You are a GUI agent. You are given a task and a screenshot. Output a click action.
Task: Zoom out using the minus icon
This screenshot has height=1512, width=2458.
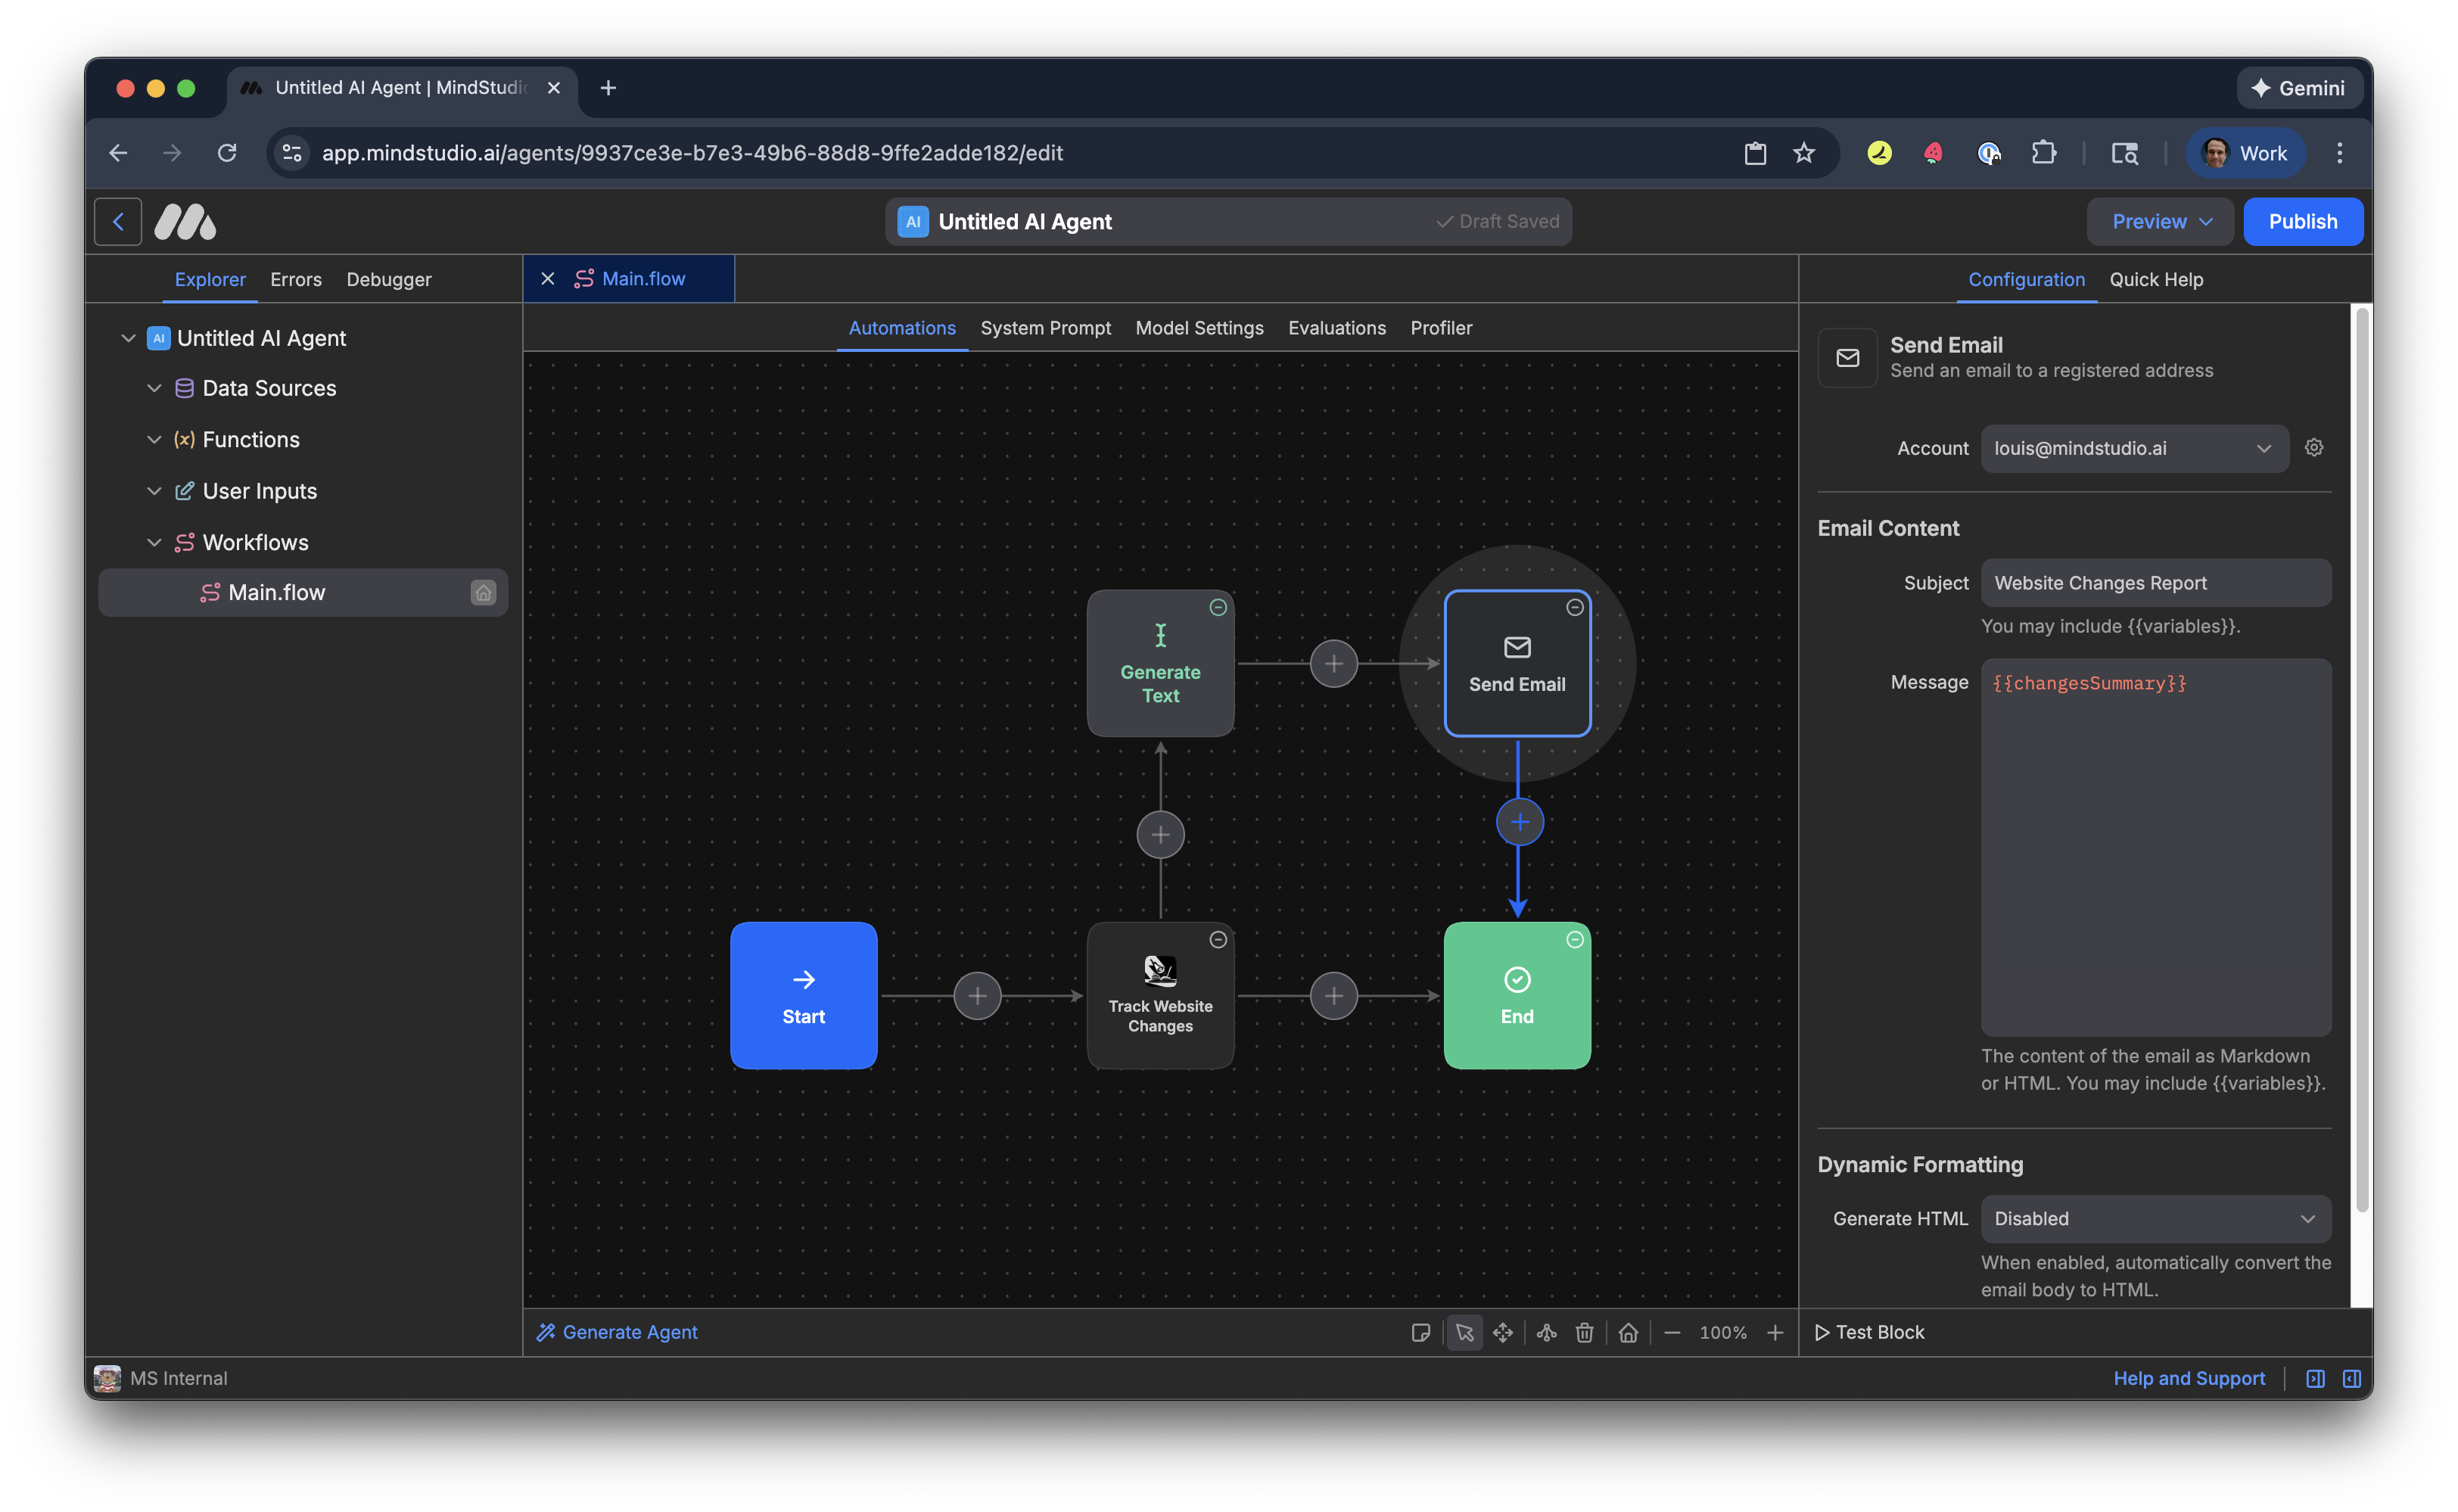[1673, 1333]
